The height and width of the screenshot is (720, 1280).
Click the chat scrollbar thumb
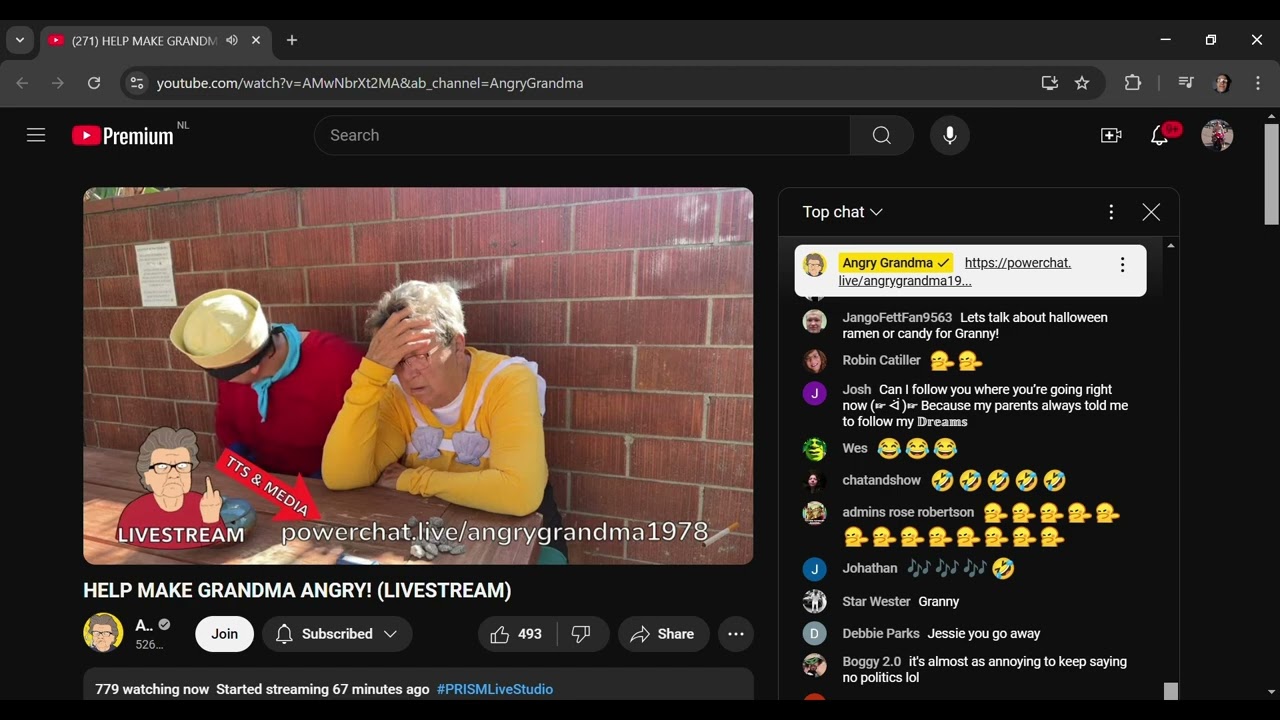[1171, 691]
